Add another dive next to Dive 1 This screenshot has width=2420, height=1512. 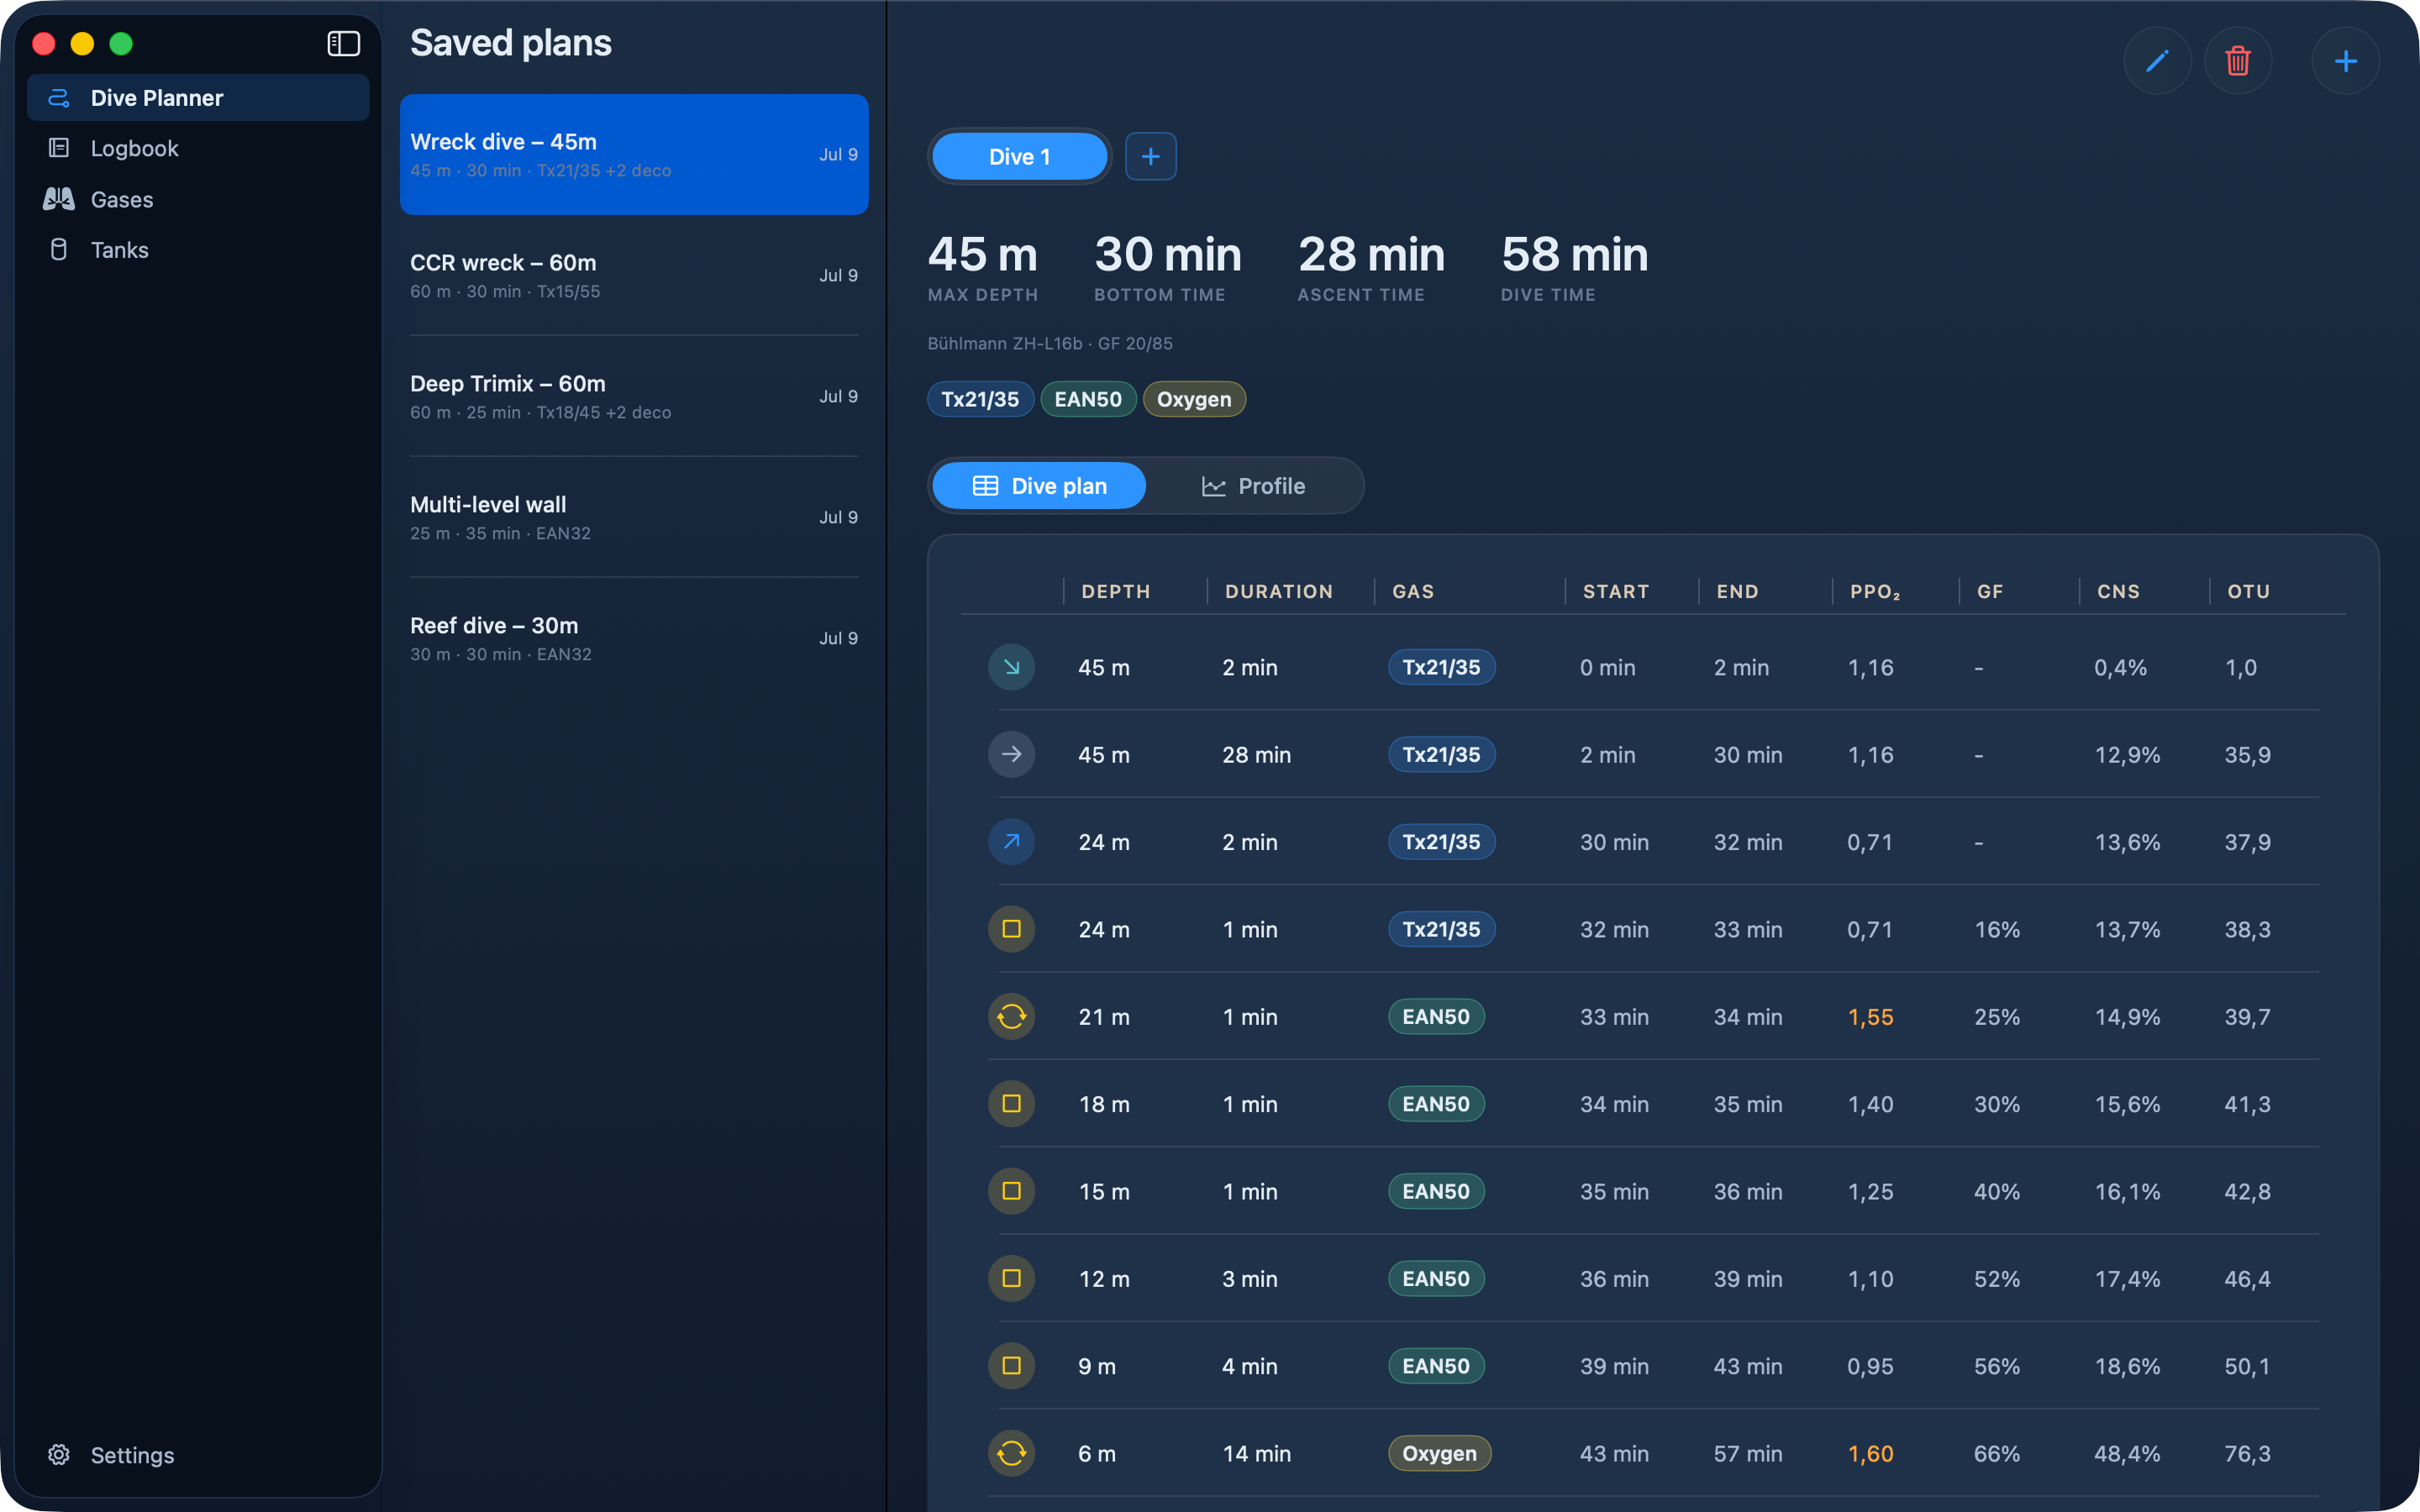[x=1150, y=156]
